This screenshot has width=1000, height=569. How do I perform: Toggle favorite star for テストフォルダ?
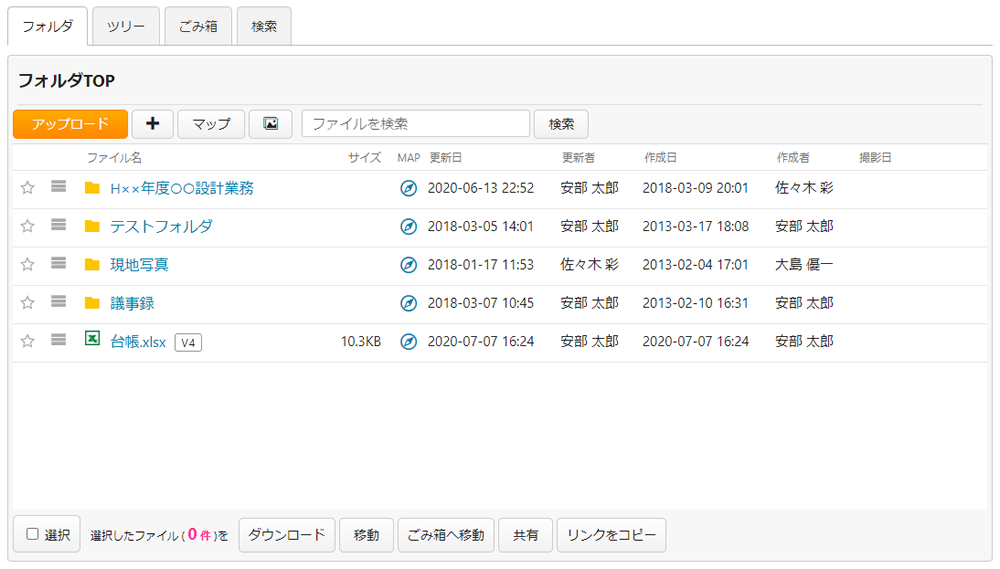coord(28,226)
